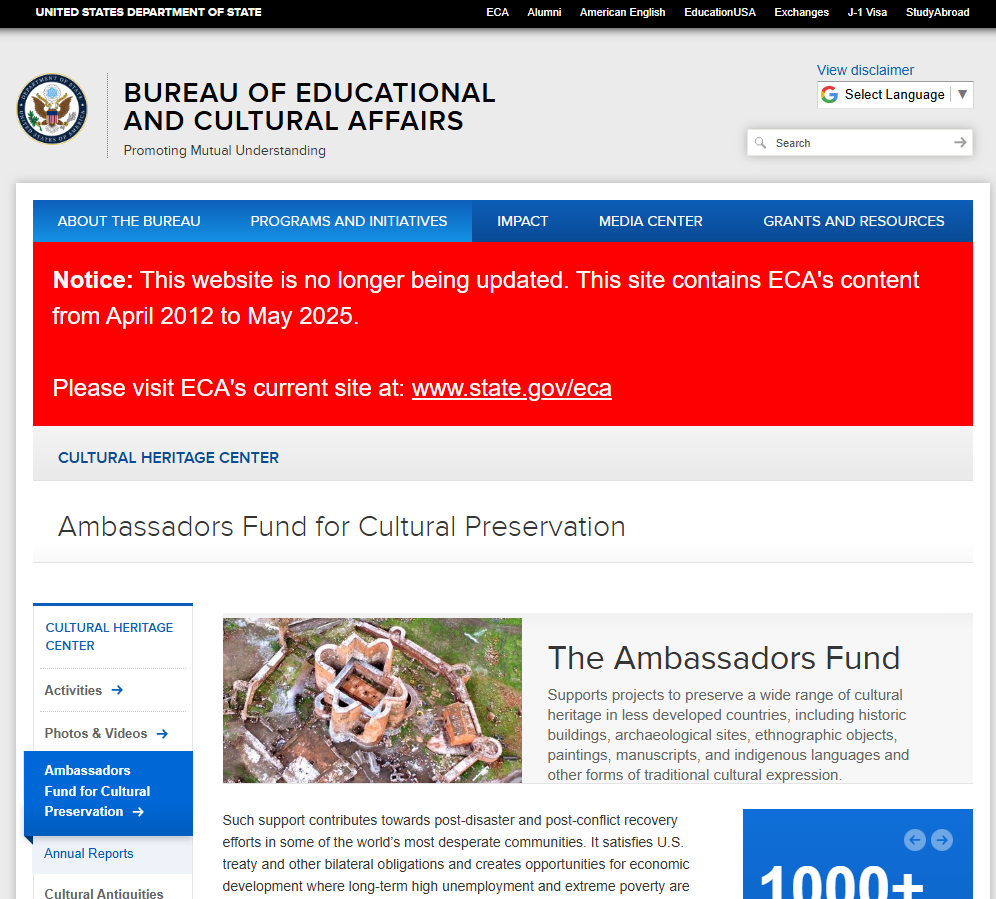Click the Department of State seal logo

52,110
